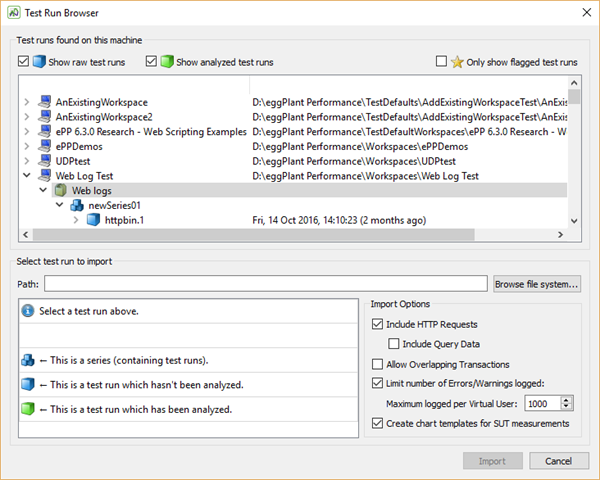Toggle Limit number of Errors/Warnings logged
The width and height of the screenshot is (600, 480).
(377, 383)
